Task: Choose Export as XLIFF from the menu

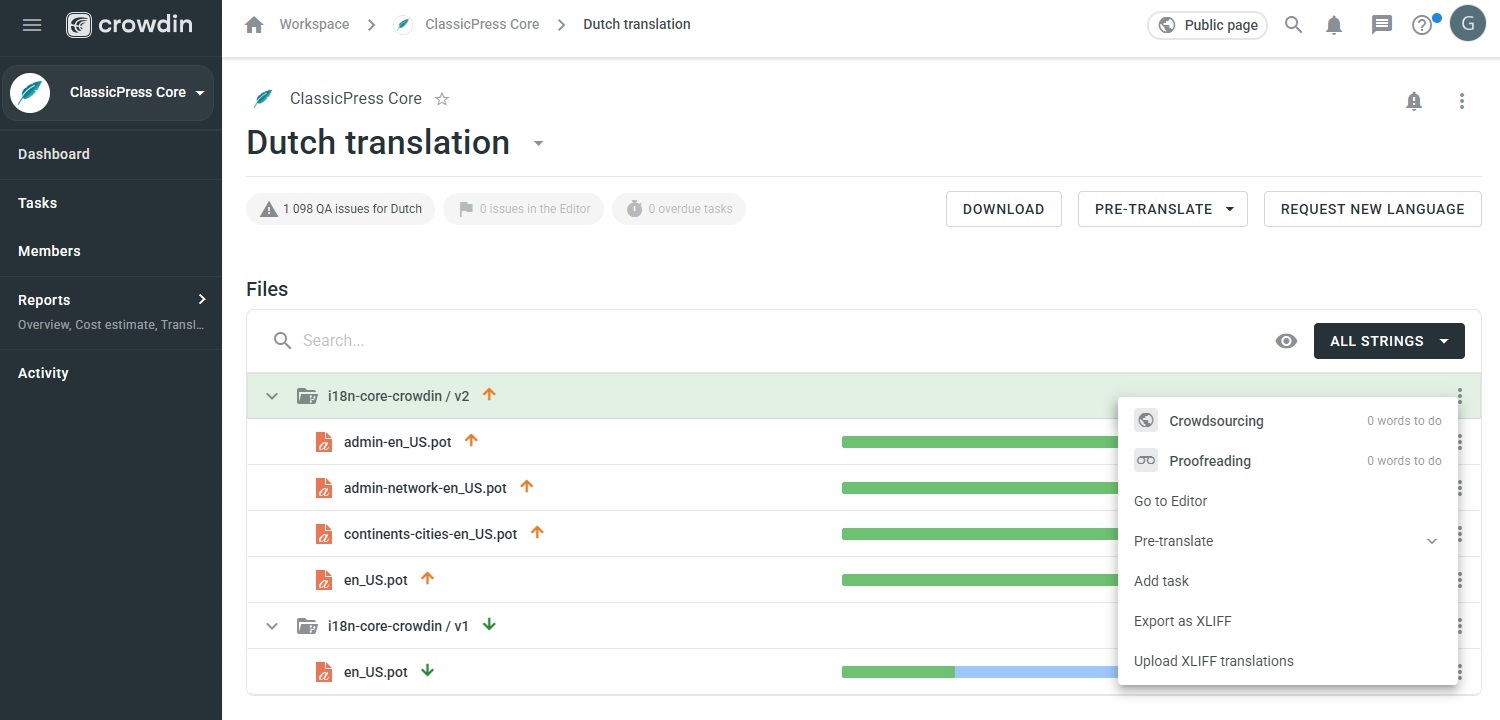Action: coord(1182,621)
